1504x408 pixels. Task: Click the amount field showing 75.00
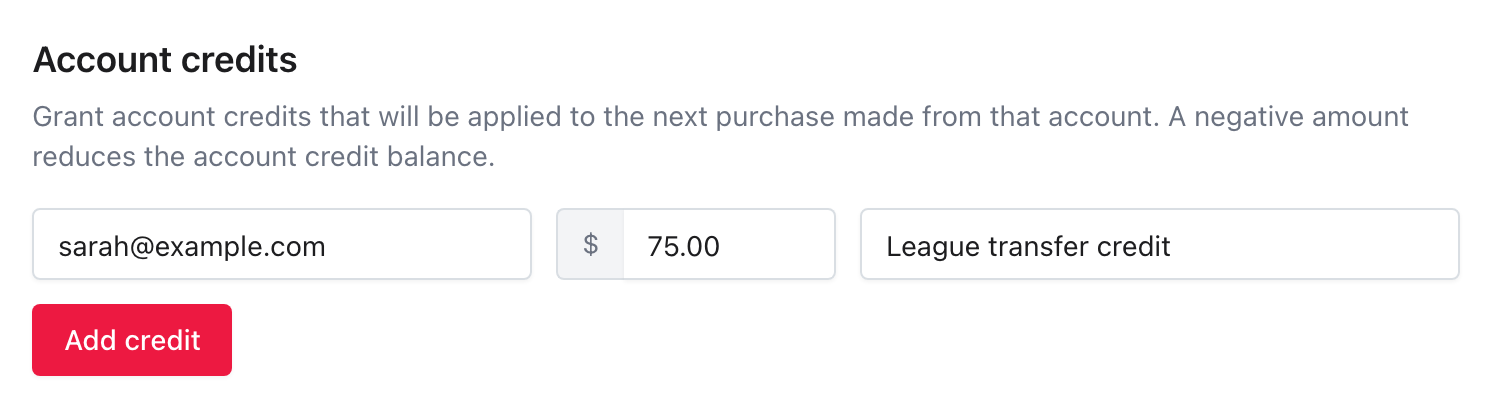(x=729, y=244)
